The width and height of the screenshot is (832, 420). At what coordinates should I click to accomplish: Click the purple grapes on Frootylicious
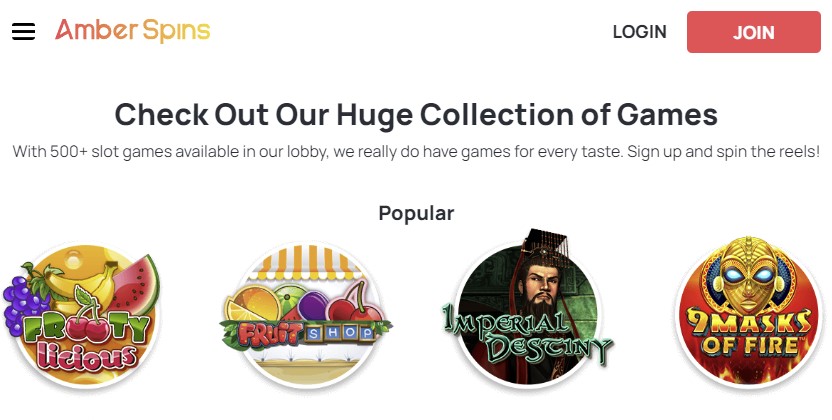click(25, 305)
